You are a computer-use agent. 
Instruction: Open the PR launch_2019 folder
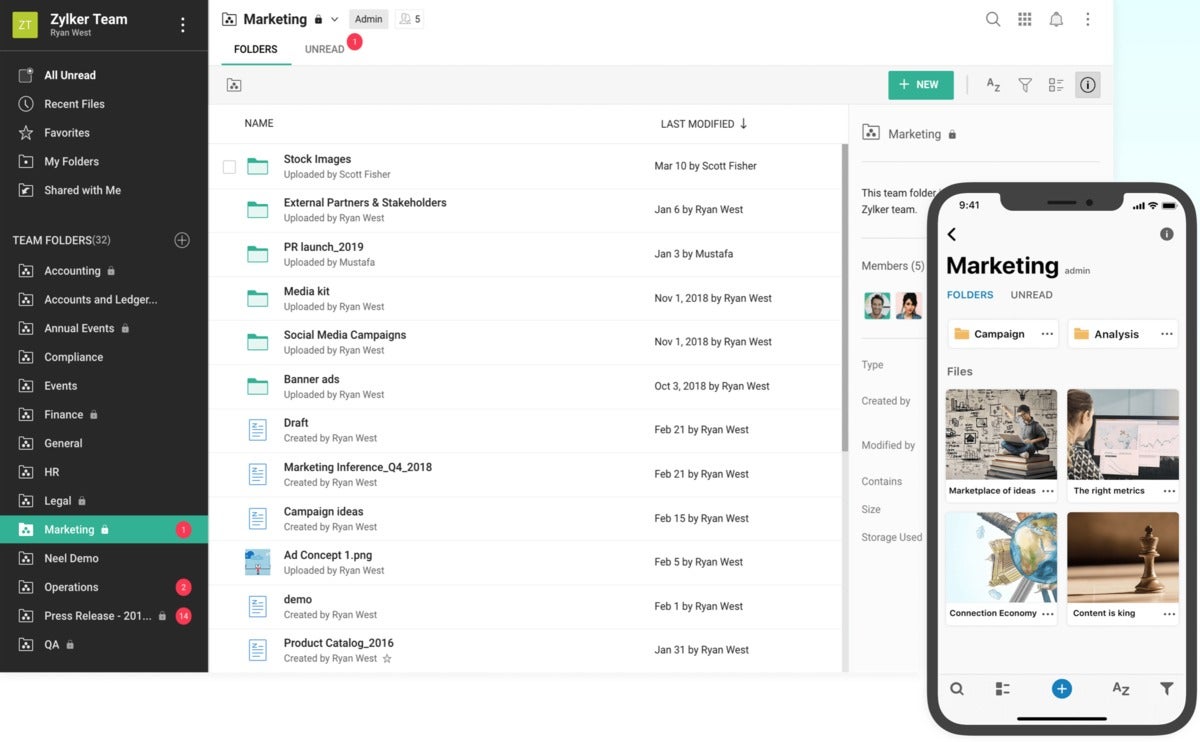(x=323, y=247)
